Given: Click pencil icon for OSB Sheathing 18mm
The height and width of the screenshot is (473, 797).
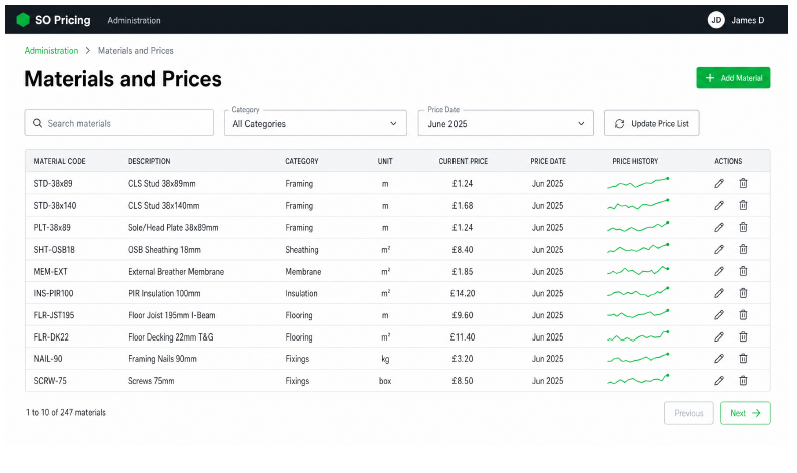Looking at the screenshot, I should pyautogui.click(x=719, y=249).
